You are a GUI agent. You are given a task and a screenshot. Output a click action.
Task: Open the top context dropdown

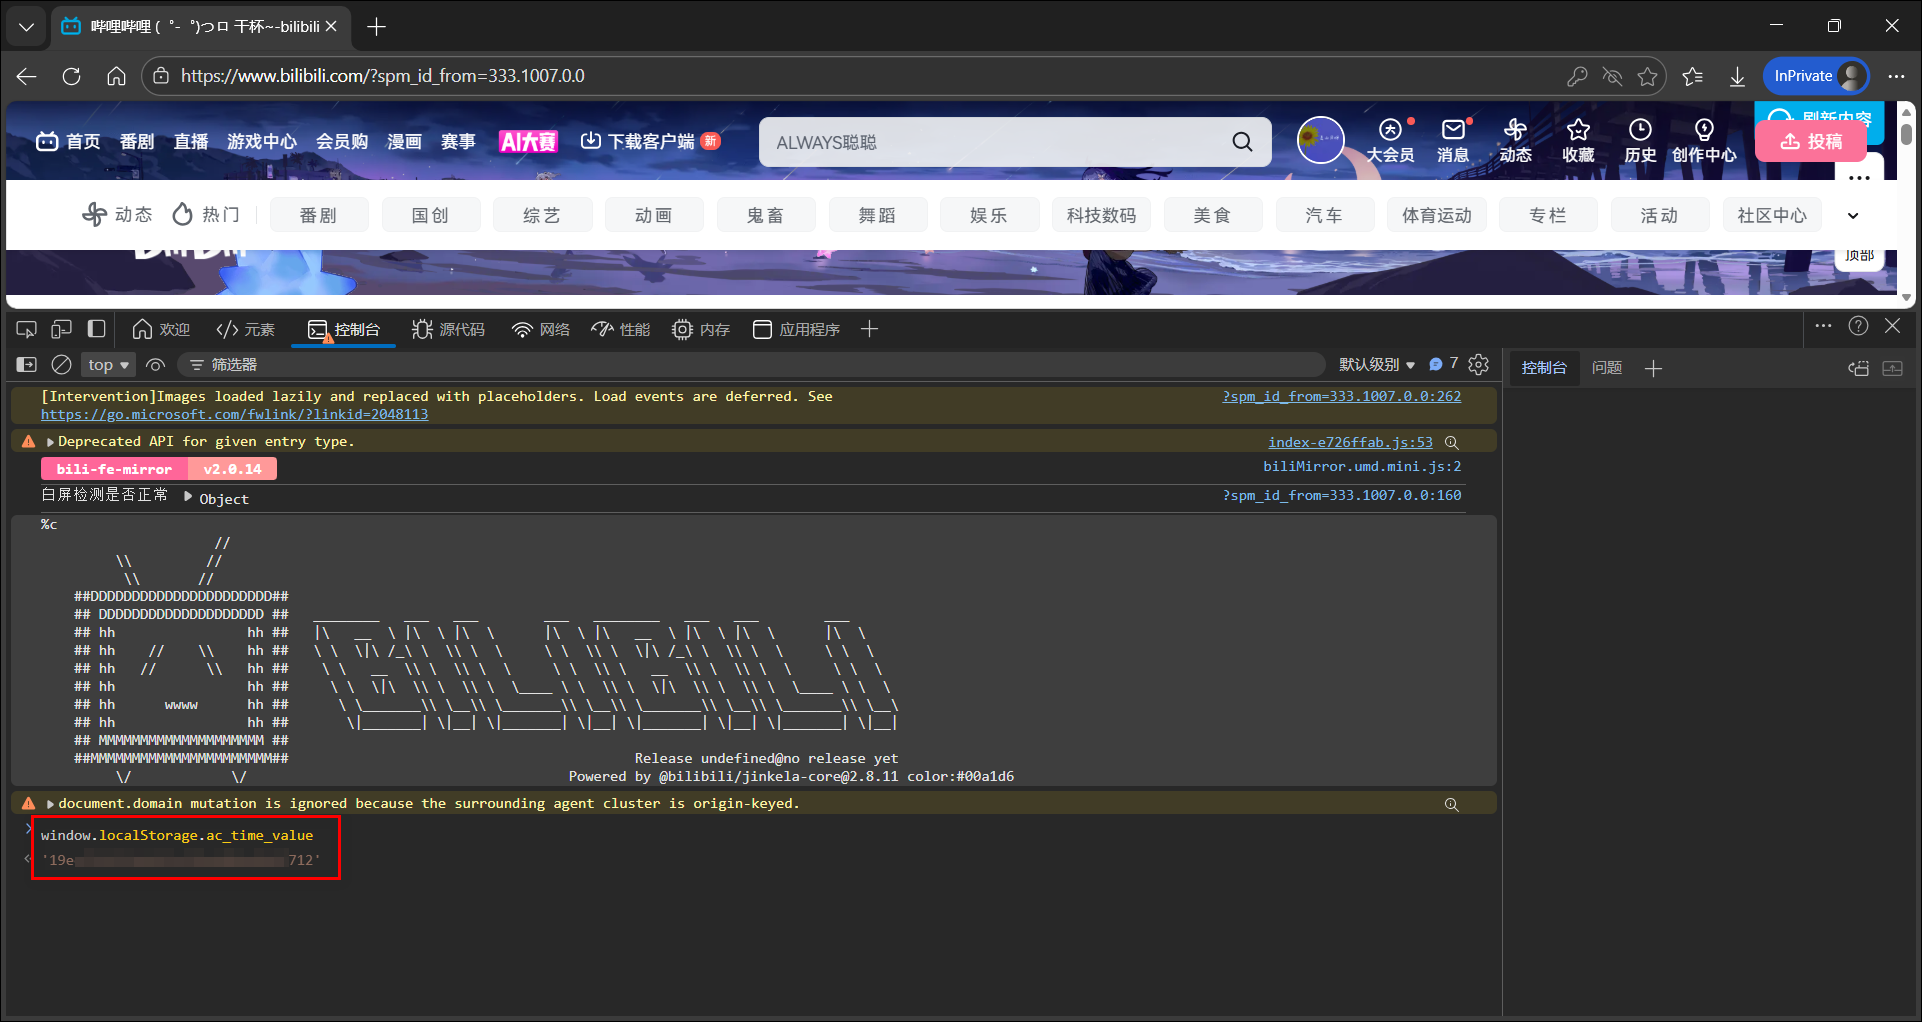pyautogui.click(x=108, y=365)
